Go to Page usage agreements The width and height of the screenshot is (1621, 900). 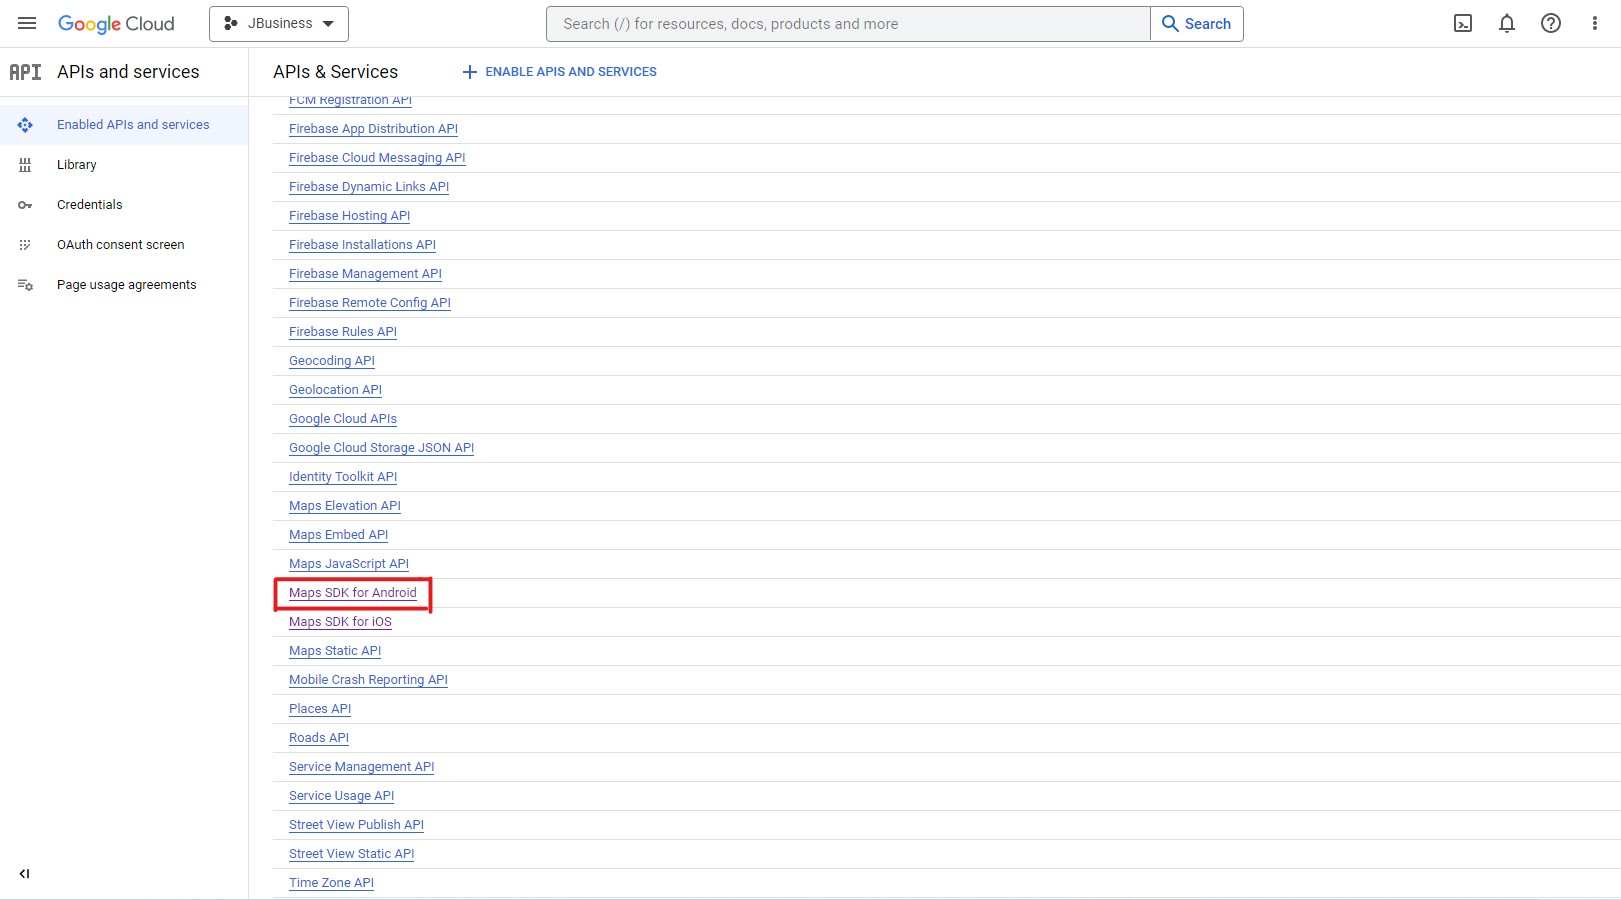coord(126,285)
